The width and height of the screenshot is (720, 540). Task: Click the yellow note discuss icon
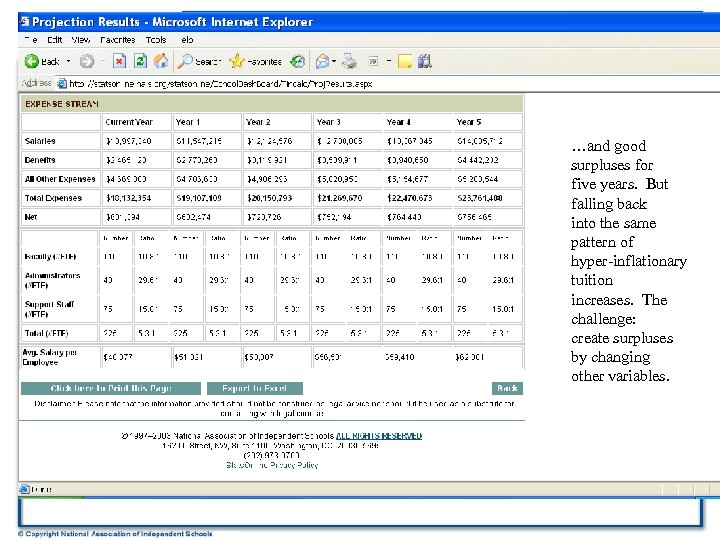pyautogui.click(x=405, y=61)
